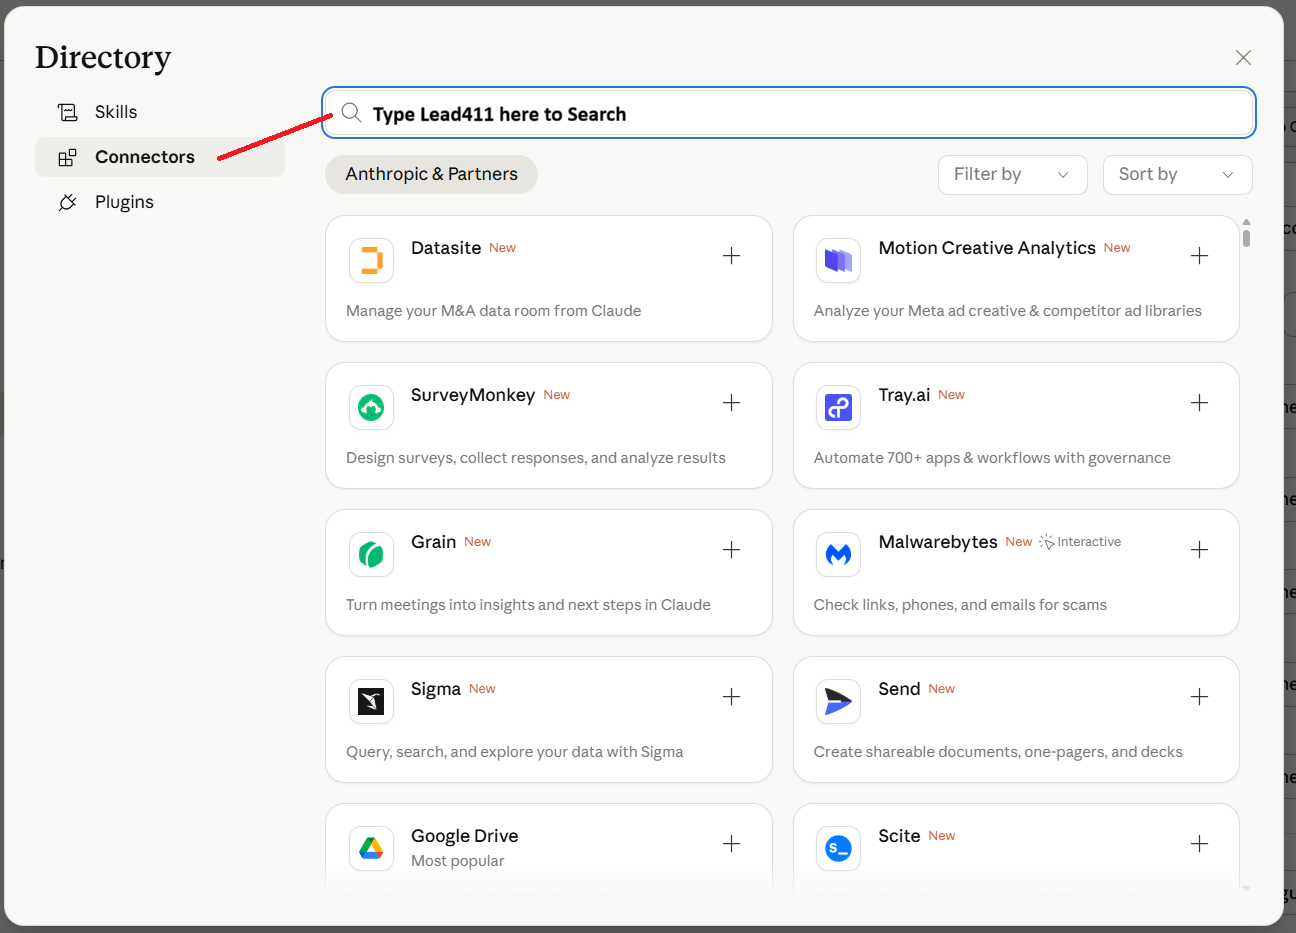
Task: Click the search magnifier icon
Action: [x=351, y=113]
